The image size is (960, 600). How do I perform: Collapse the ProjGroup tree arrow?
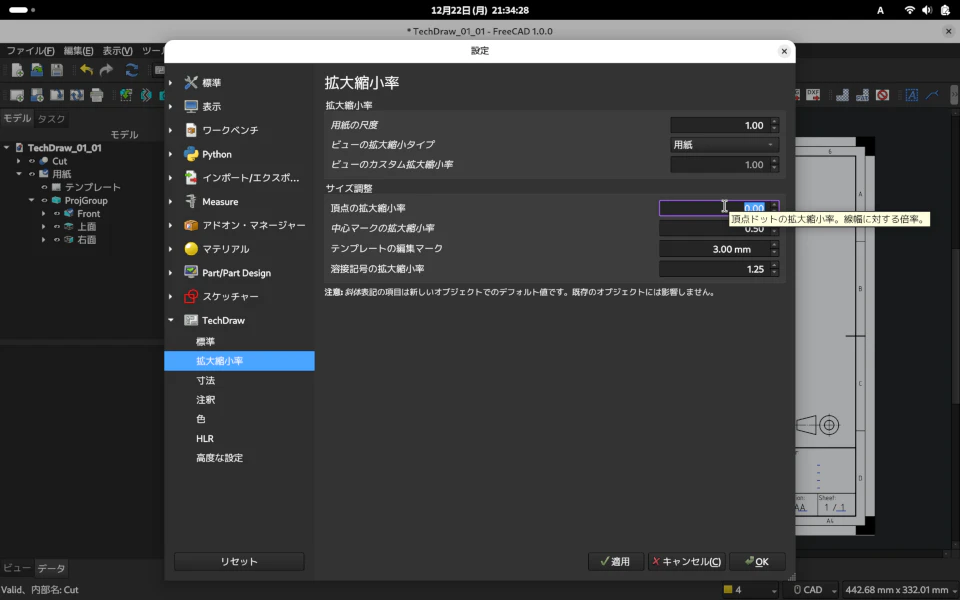tap(31, 200)
